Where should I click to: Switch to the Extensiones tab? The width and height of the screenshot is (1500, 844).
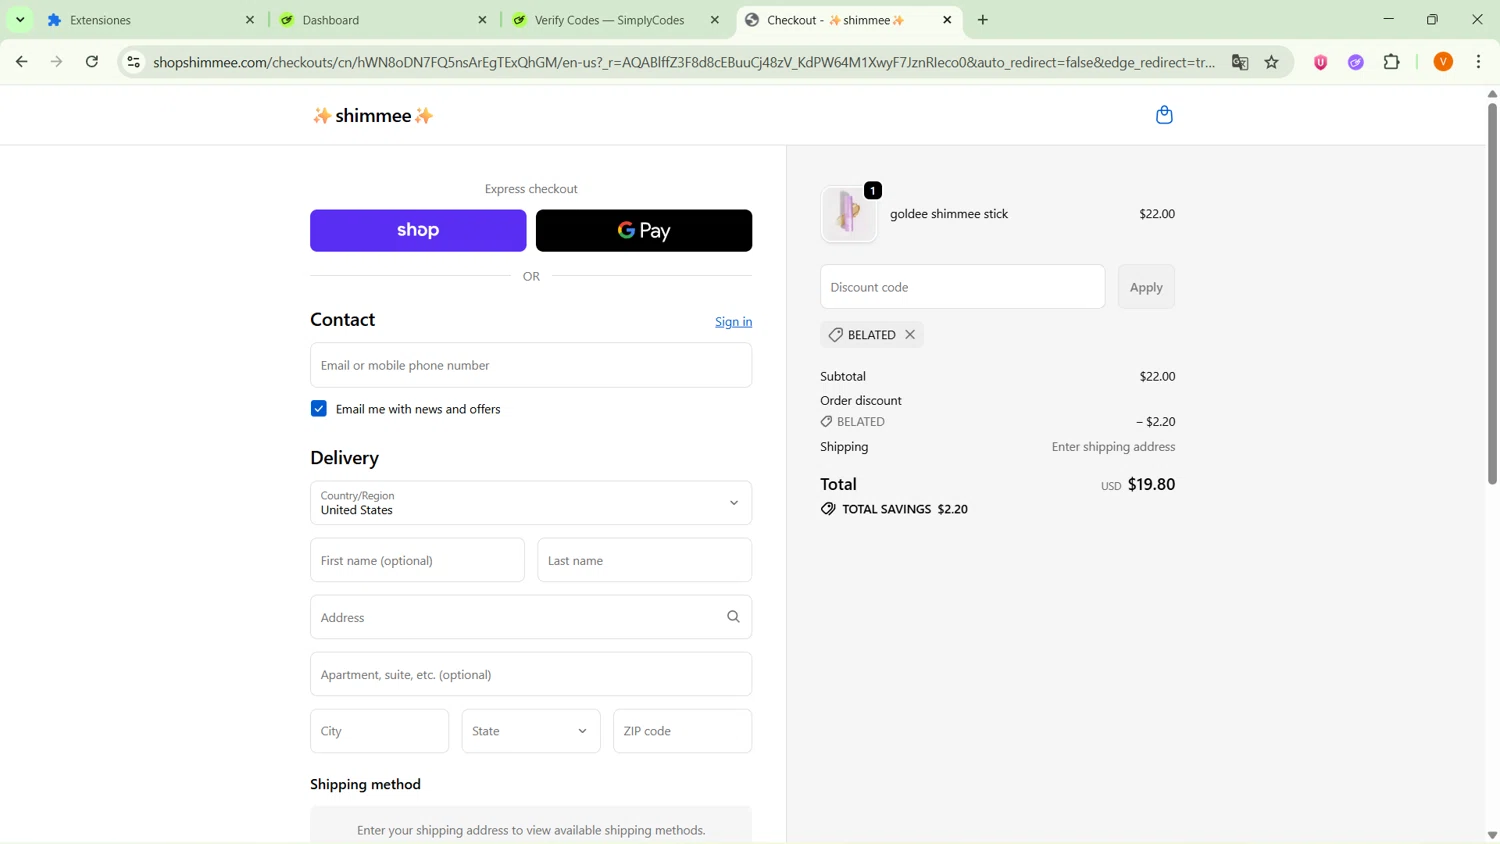click(x=152, y=20)
